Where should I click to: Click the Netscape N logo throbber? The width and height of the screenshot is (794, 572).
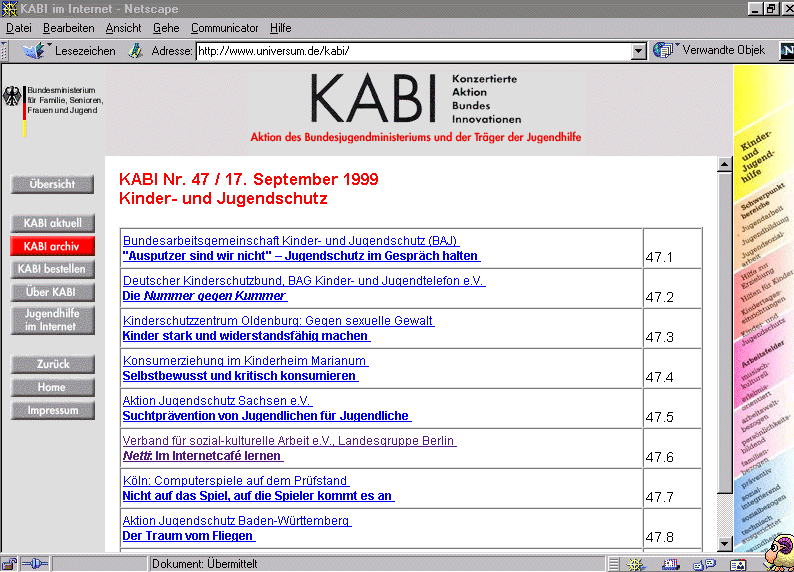786,51
